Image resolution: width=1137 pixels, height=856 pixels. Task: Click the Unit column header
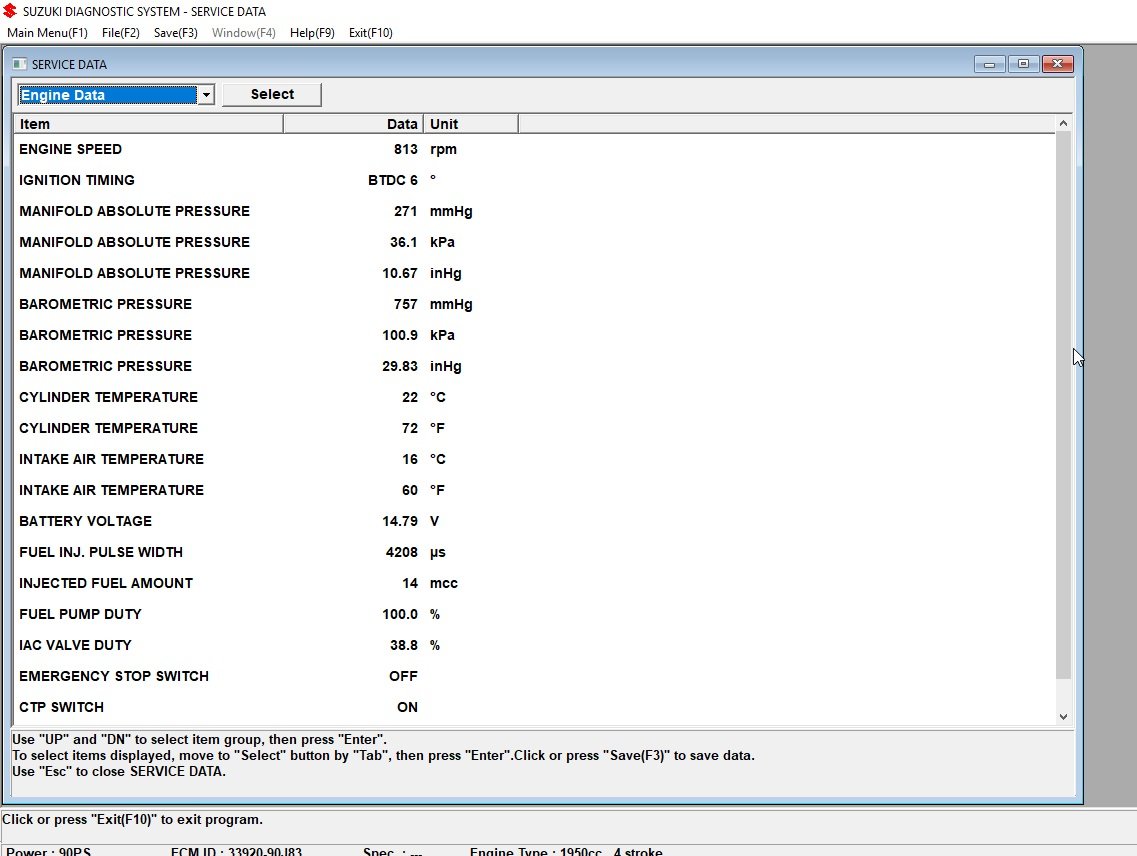point(471,124)
